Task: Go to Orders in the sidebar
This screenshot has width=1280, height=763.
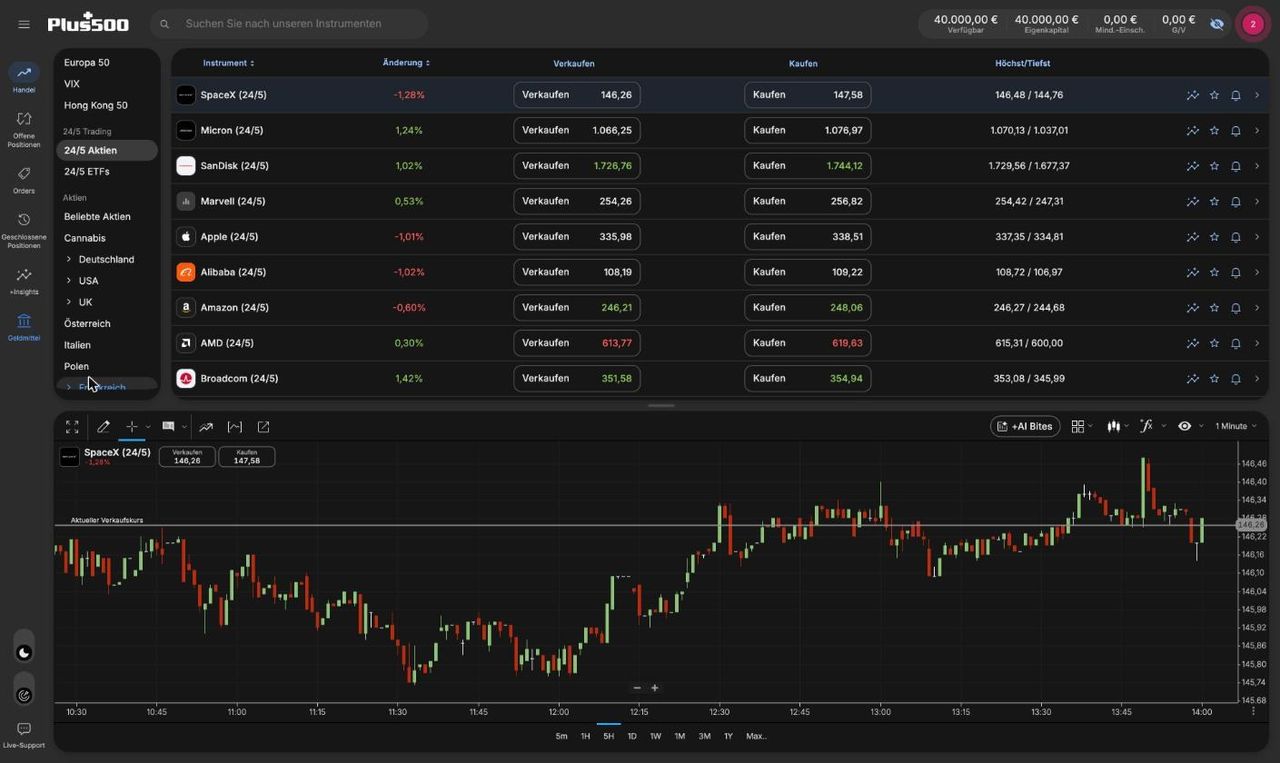Action: click(x=24, y=180)
